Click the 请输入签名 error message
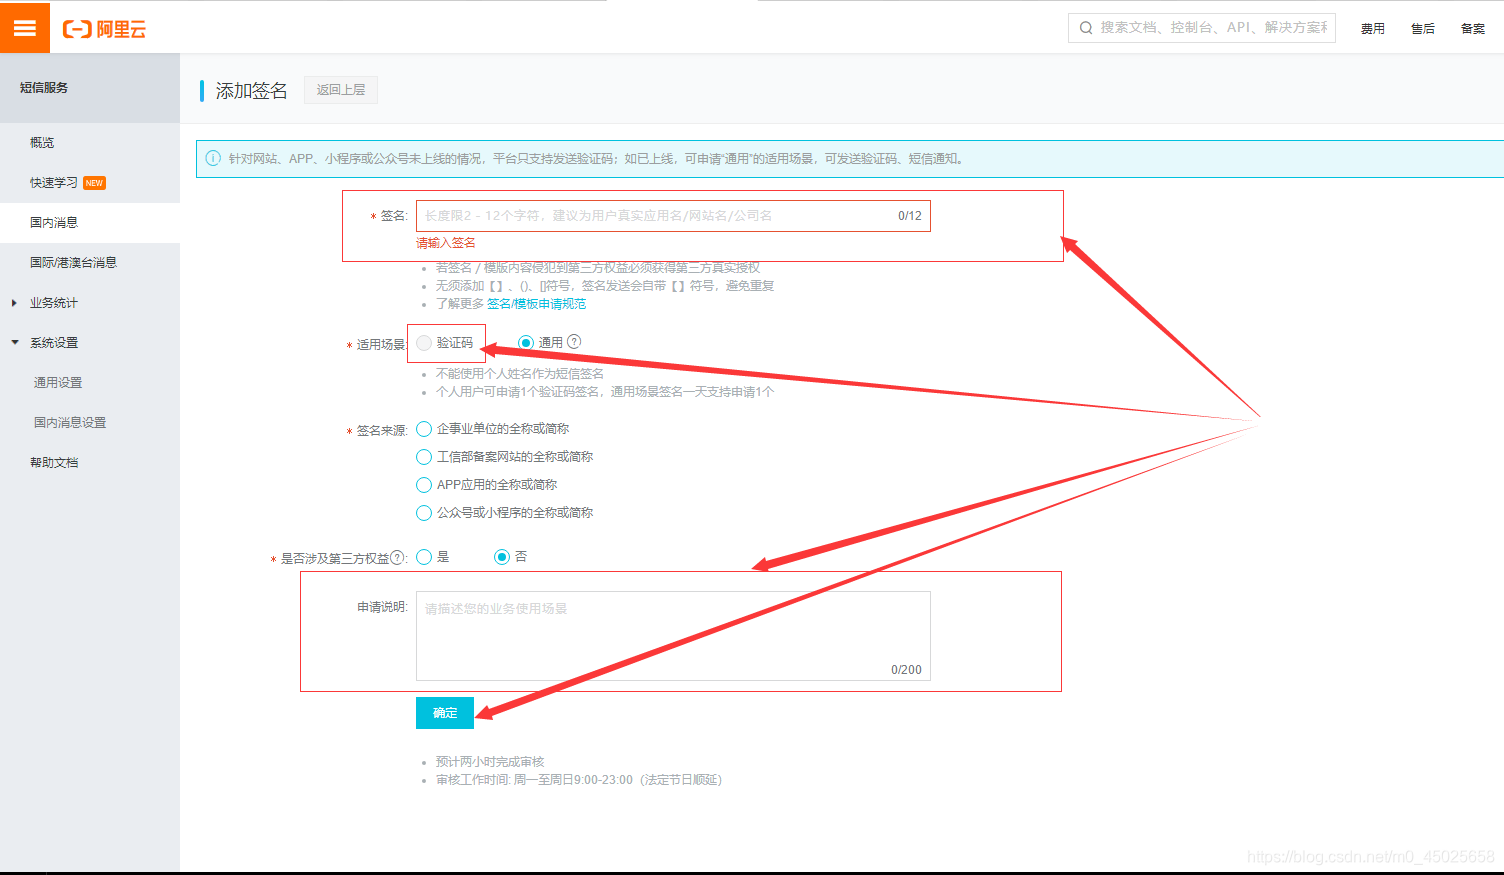The image size is (1504, 875). tap(446, 243)
